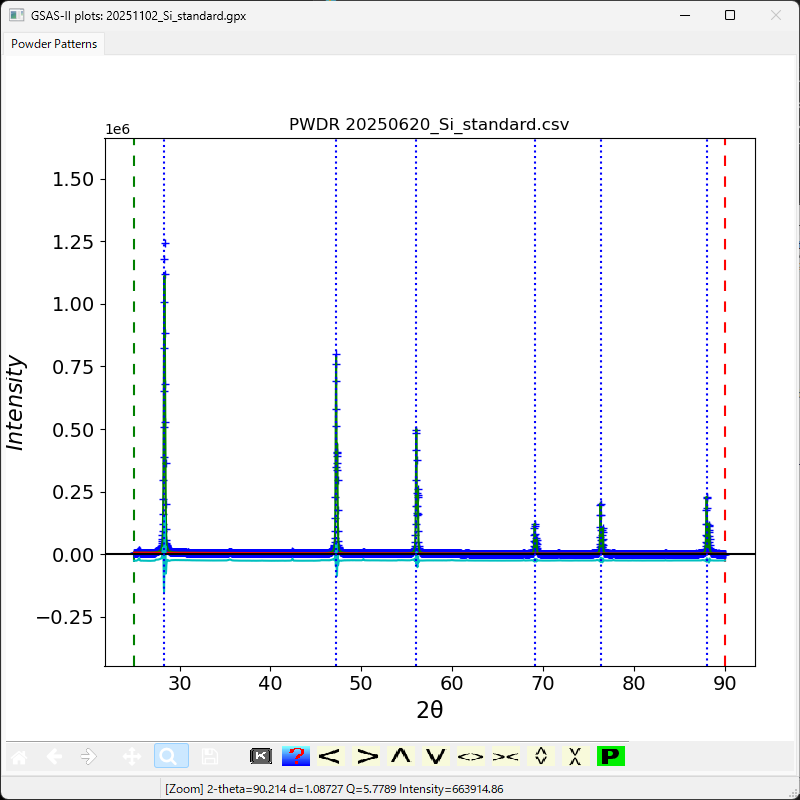
Task: Shift plot right with > arrow icon
Action: (x=366, y=757)
